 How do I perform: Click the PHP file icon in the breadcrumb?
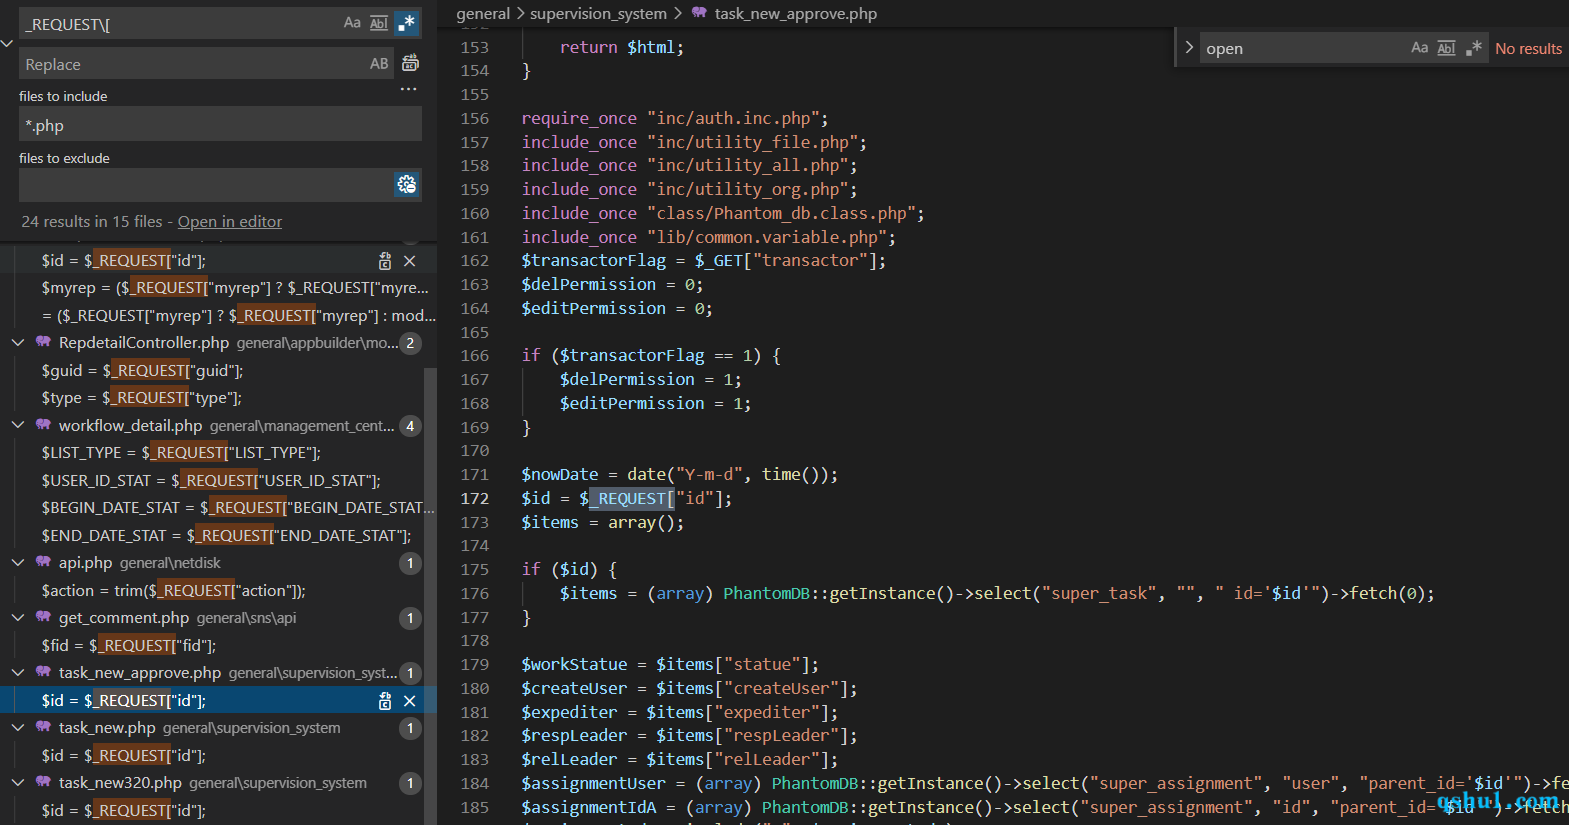pyautogui.click(x=699, y=13)
